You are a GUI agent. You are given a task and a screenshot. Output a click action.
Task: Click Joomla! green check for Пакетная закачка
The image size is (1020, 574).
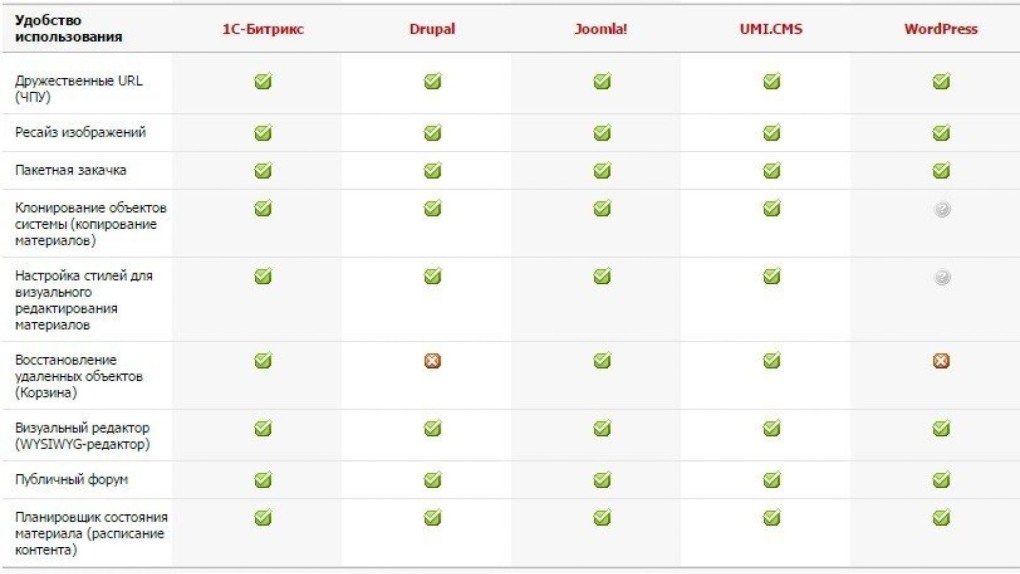602,170
